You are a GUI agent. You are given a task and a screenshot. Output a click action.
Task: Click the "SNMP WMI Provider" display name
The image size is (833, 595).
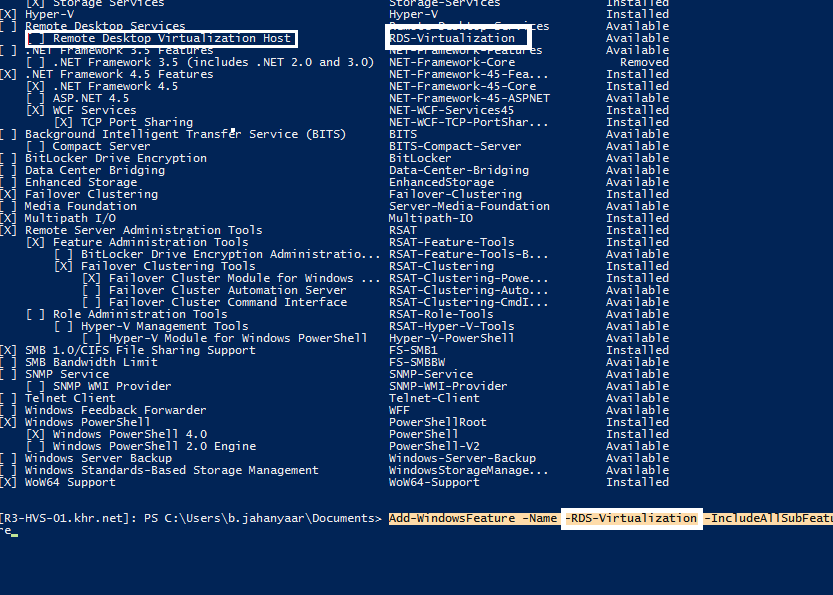pos(112,386)
